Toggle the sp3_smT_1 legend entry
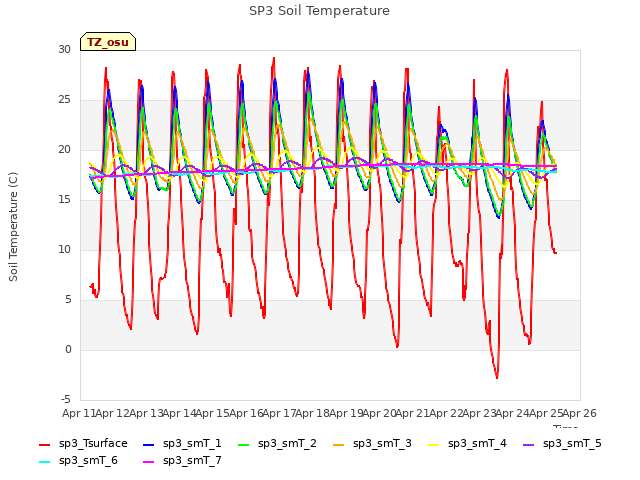640x480 pixels. pyautogui.click(x=182, y=444)
